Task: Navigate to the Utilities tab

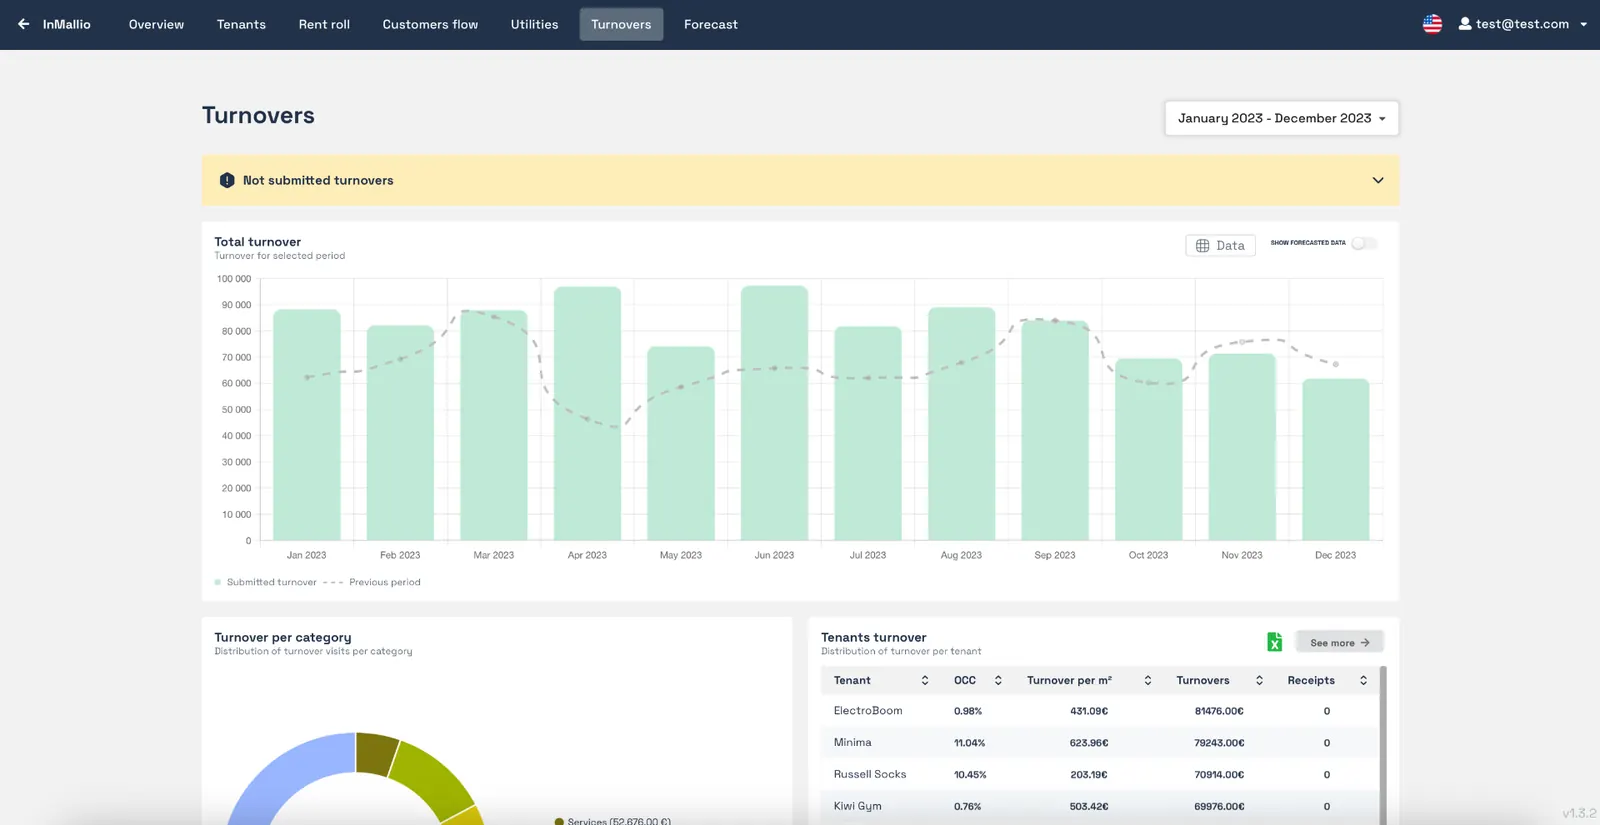Action: point(535,24)
